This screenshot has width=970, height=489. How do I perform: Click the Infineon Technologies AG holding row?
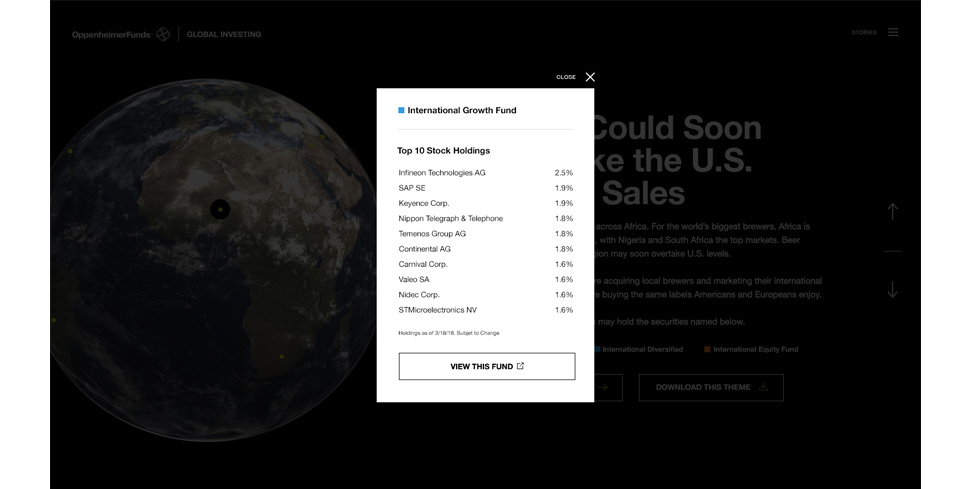point(486,173)
